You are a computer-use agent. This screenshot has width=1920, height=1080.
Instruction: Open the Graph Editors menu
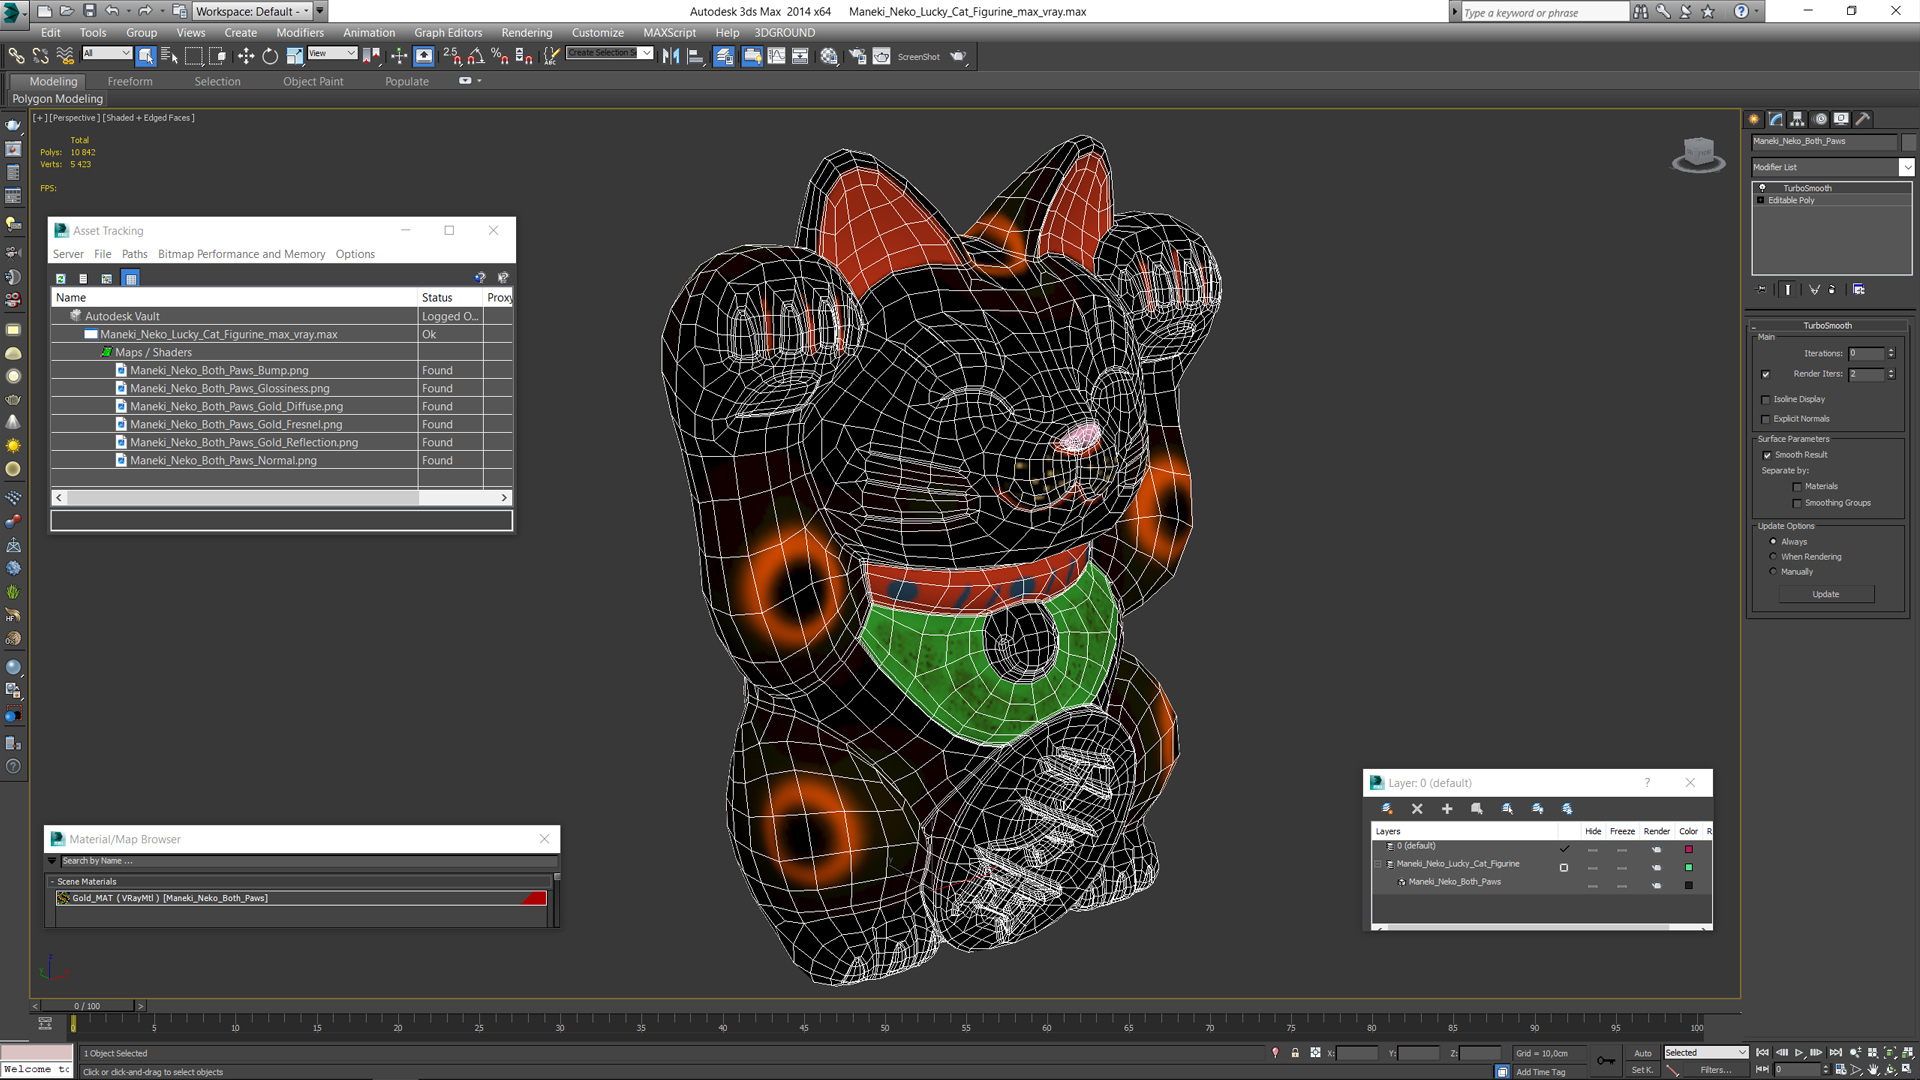(448, 32)
